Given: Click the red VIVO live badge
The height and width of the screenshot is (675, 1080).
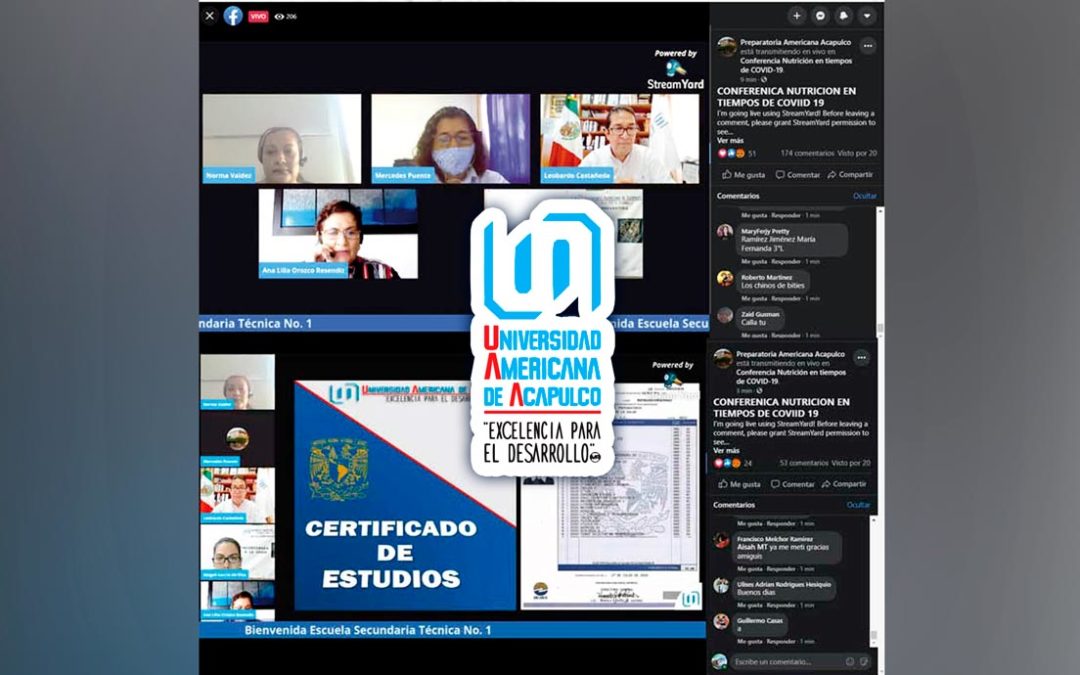Looking at the screenshot, I should (258, 16).
